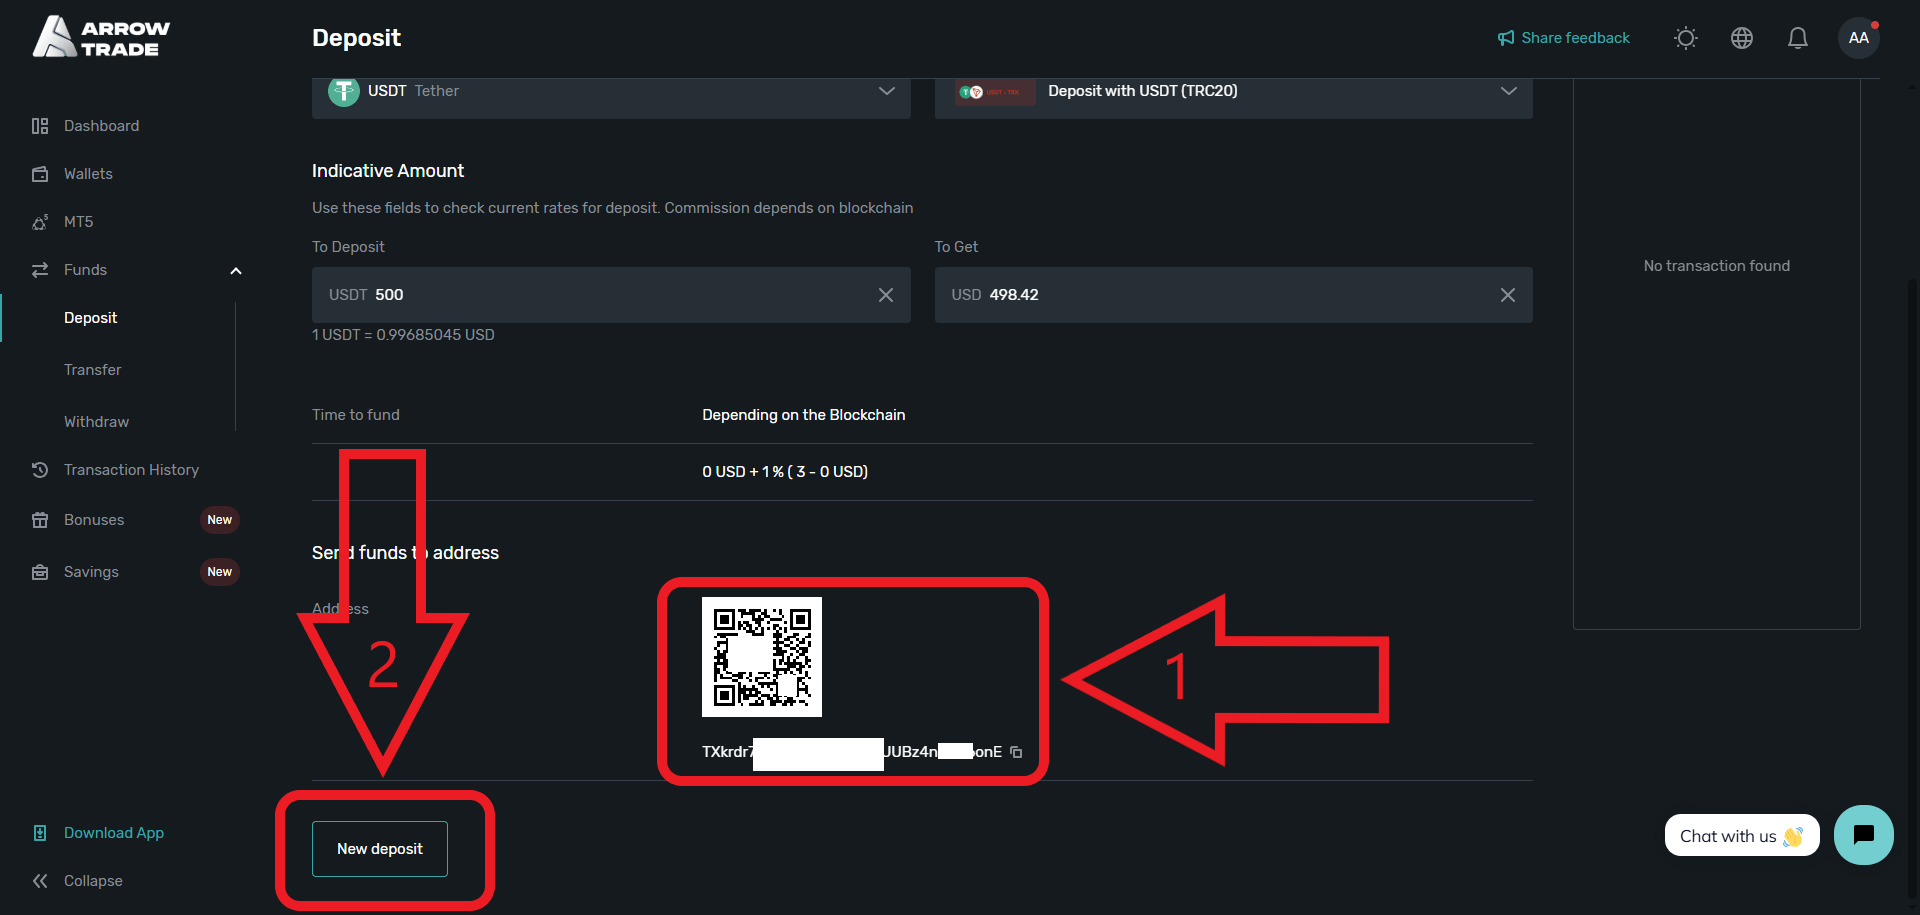Screen dimensions: 1920x915
Task: Click the Indicative Amount heading
Action: 388,171
